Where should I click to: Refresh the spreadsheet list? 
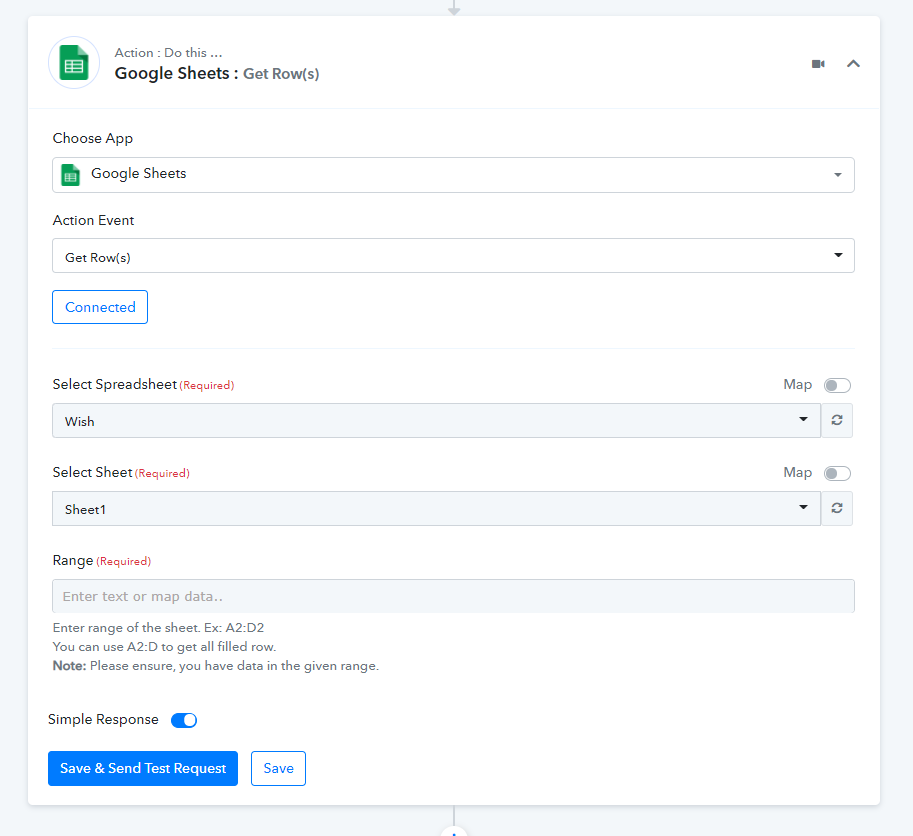click(x=837, y=420)
